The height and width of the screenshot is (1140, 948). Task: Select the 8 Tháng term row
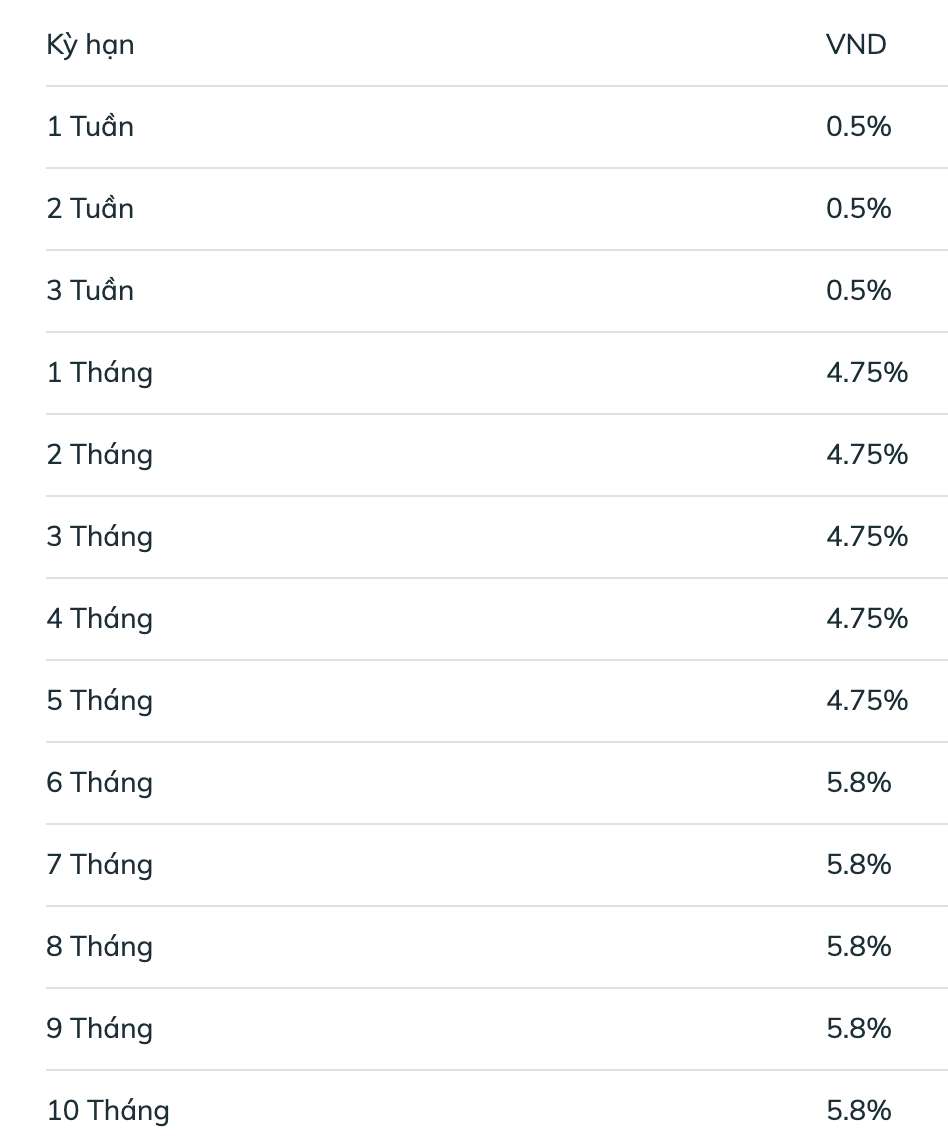point(99,947)
